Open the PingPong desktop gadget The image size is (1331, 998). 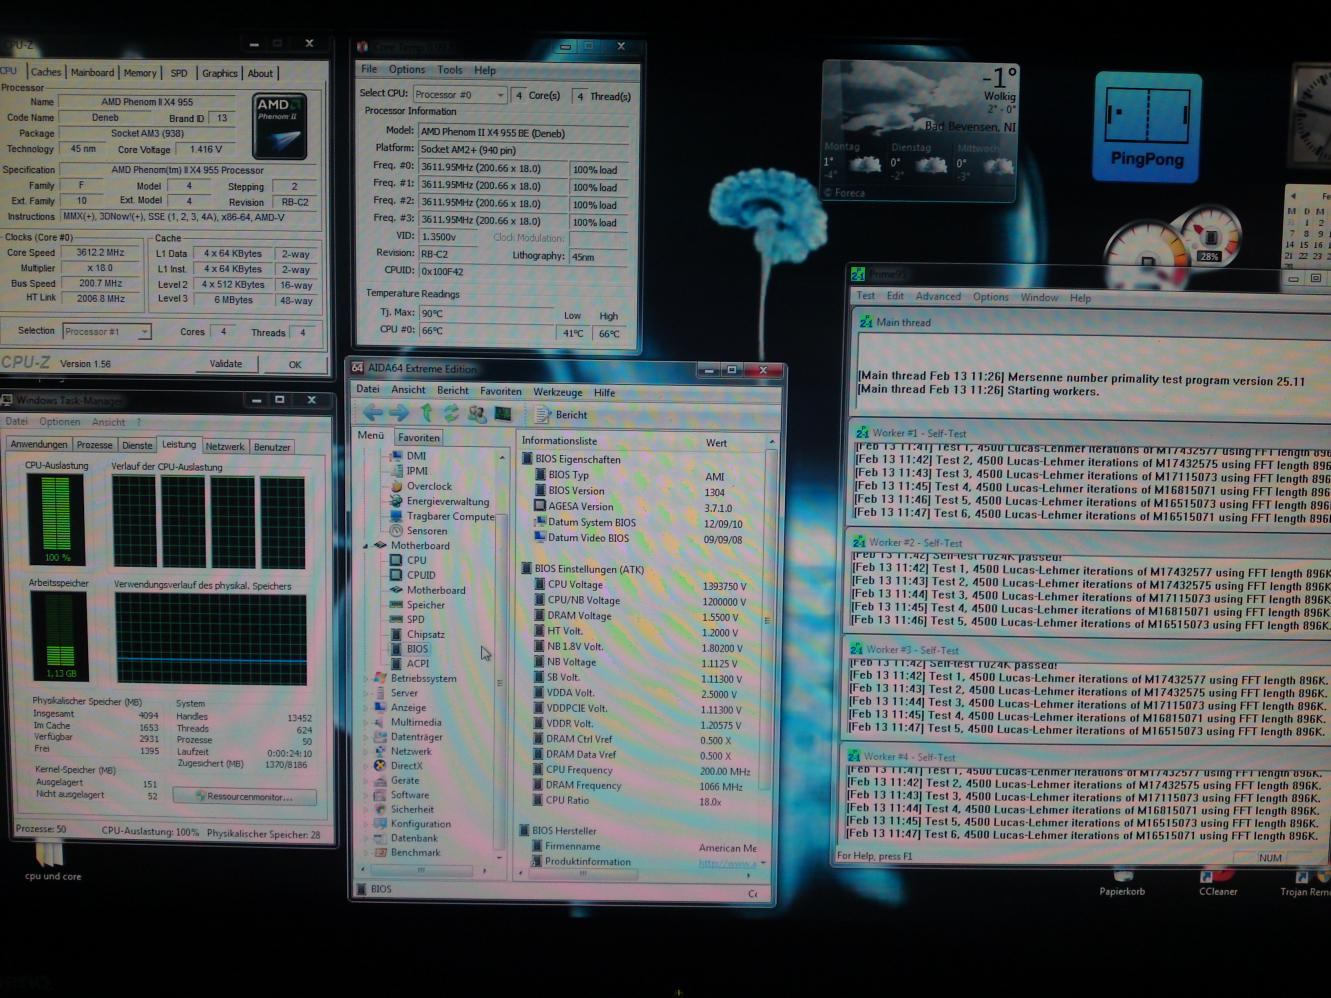(x=1147, y=126)
